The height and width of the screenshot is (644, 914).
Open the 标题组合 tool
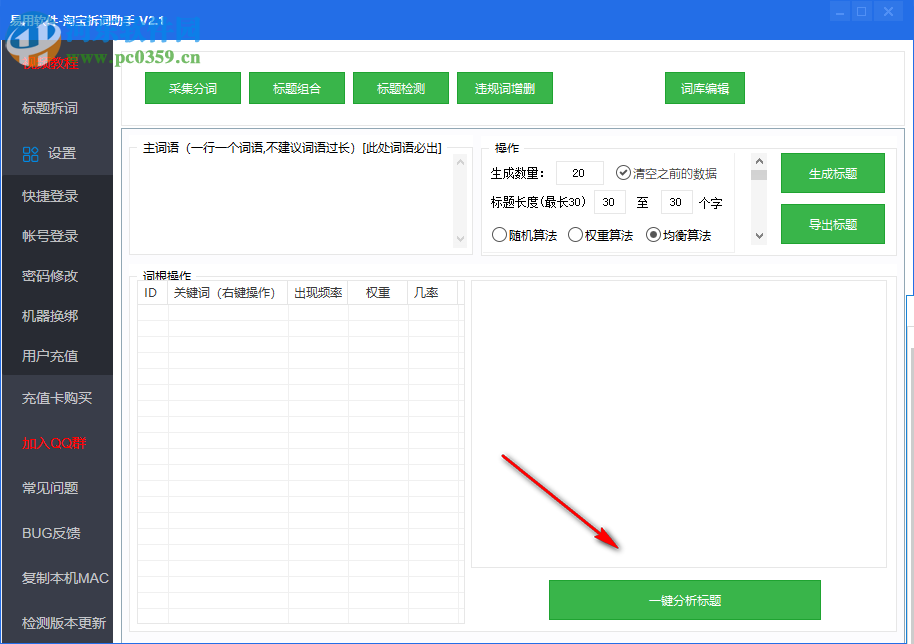296,87
